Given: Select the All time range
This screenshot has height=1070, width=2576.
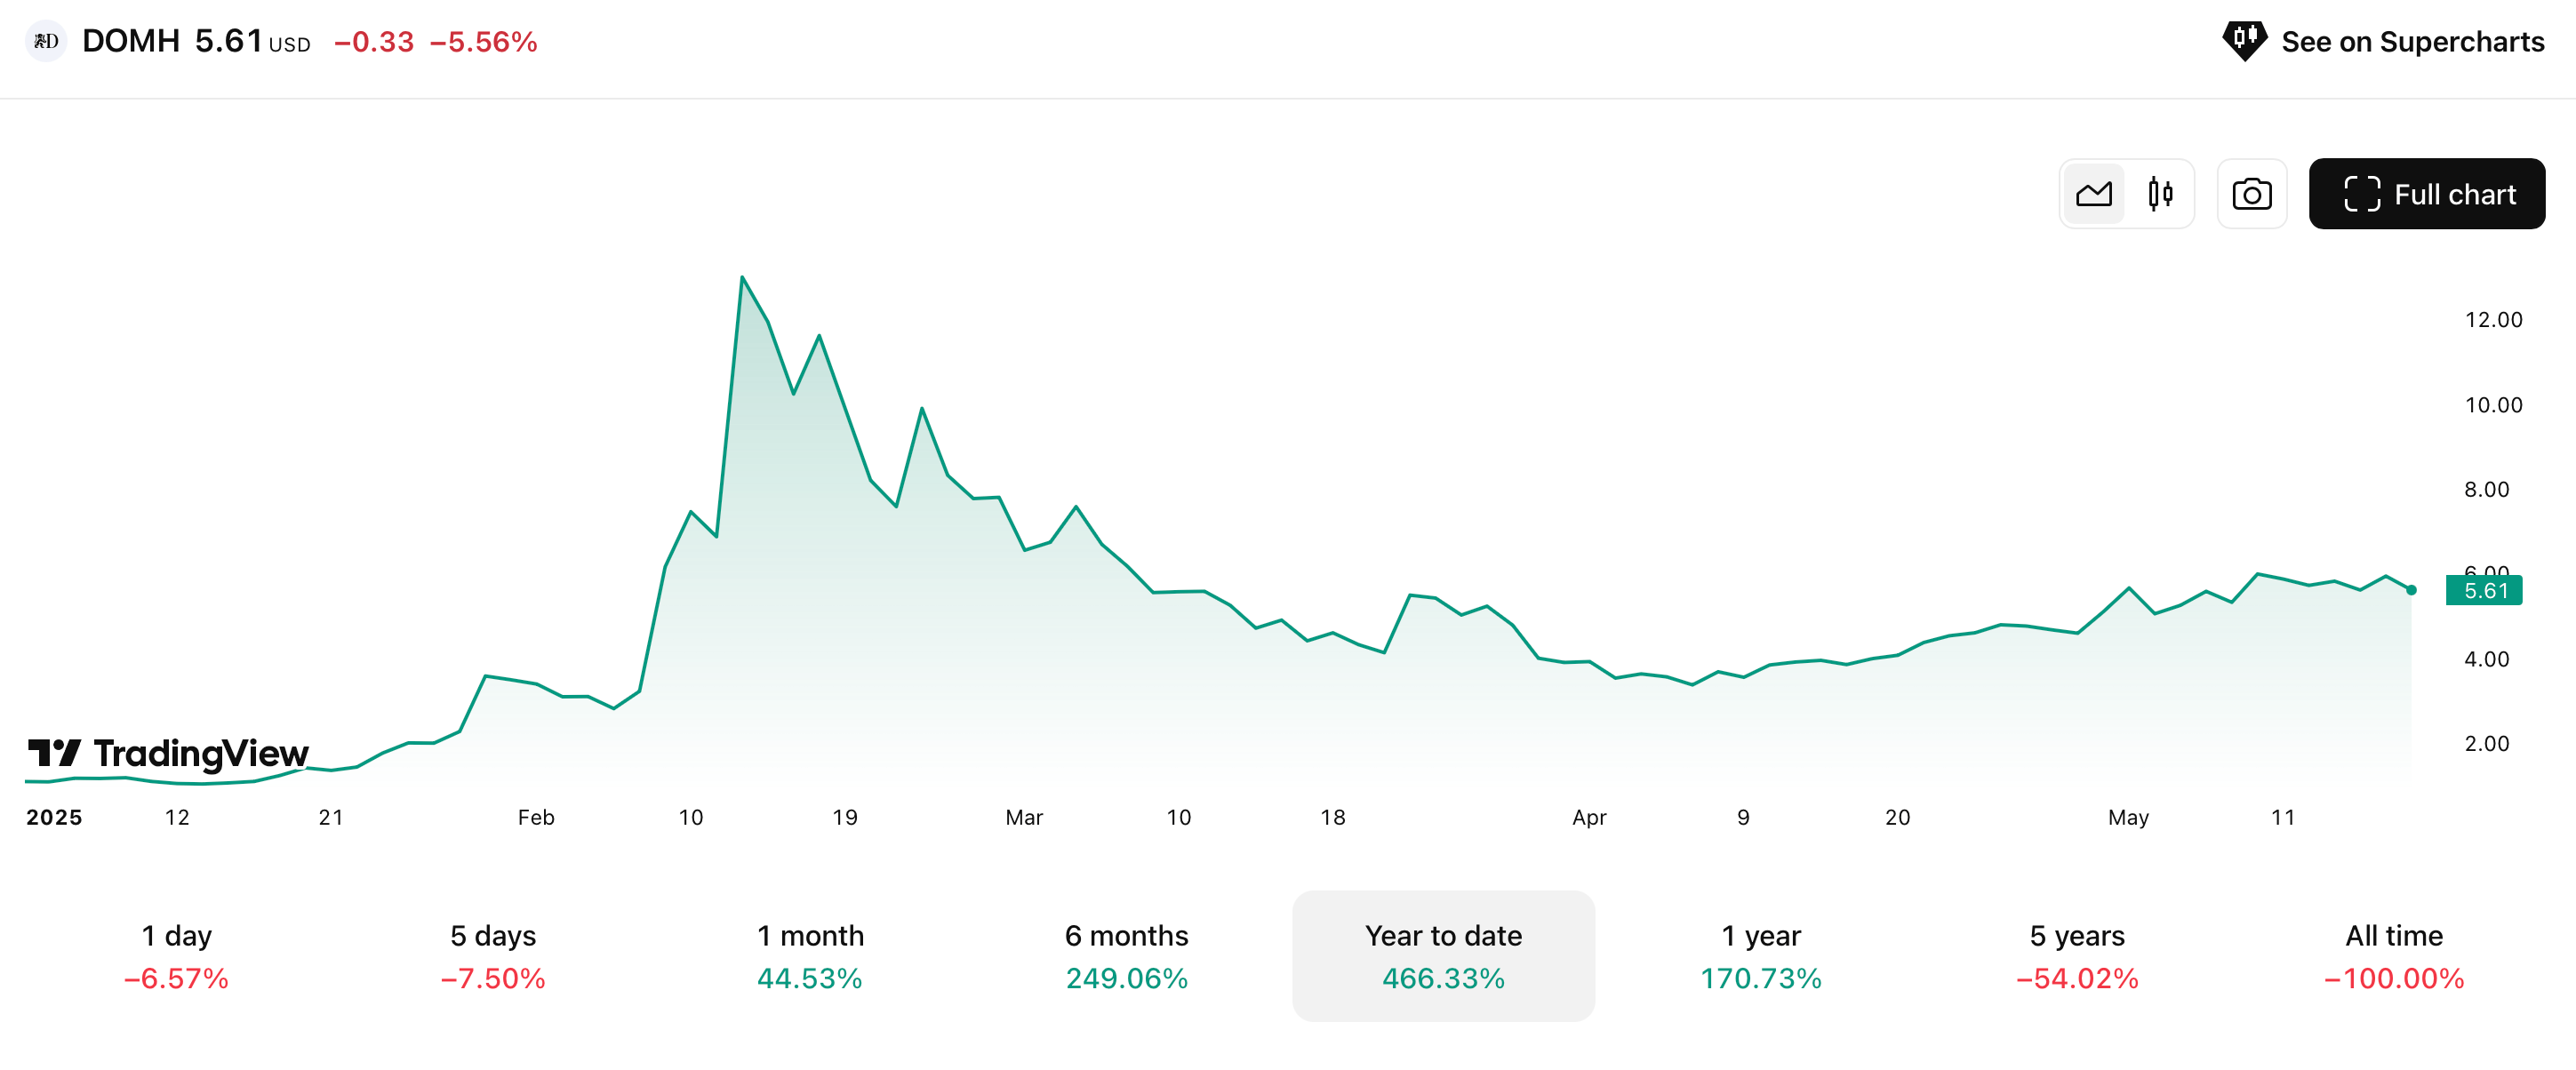Looking at the screenshot, I should [2394, 956].
